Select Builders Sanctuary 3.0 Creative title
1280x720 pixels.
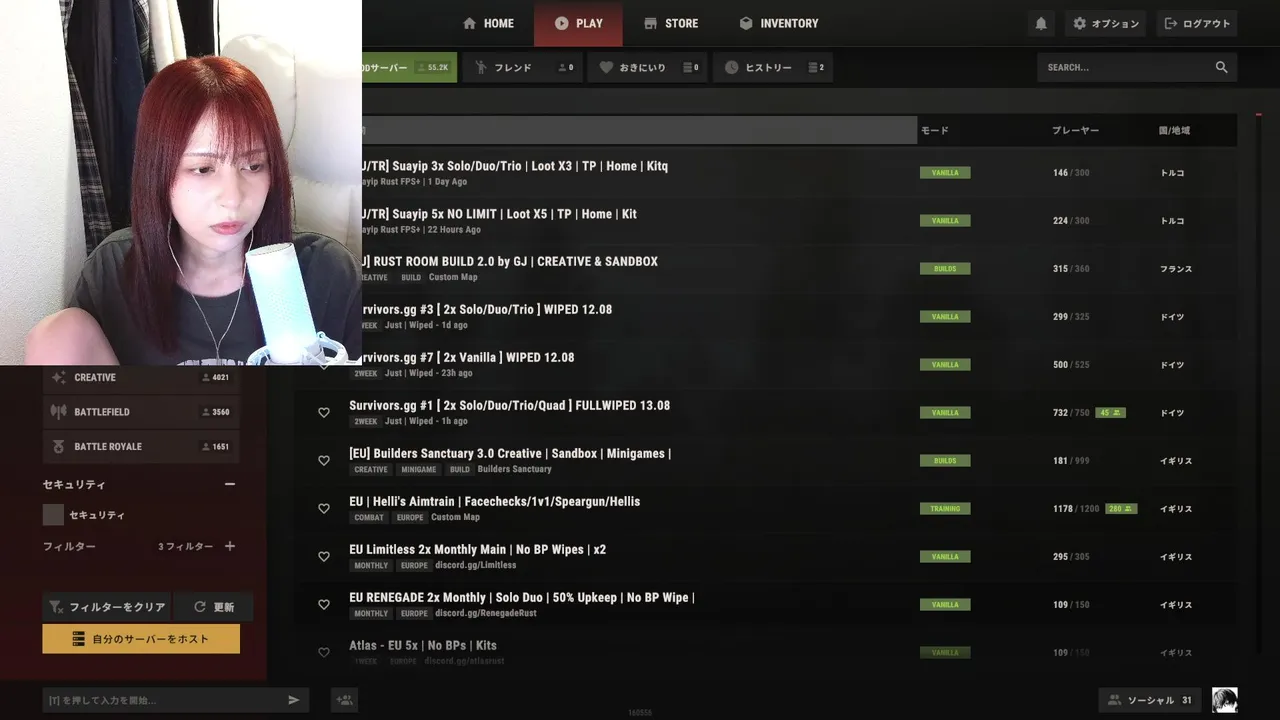510,453
